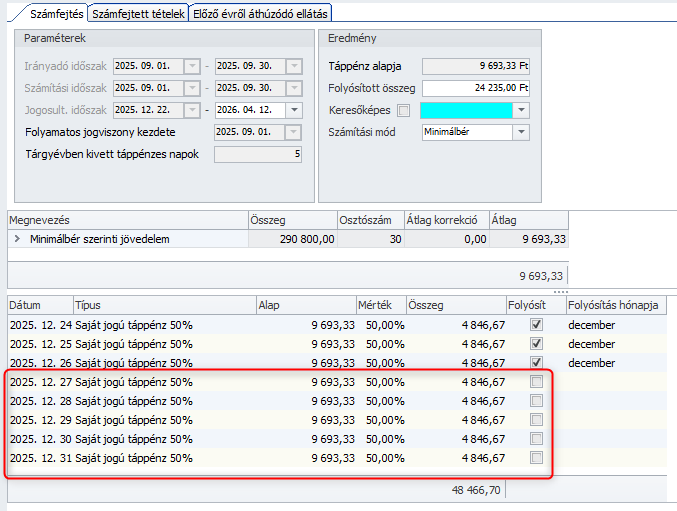Open the Számítási mód dropdown

click(x=521, y=132)
